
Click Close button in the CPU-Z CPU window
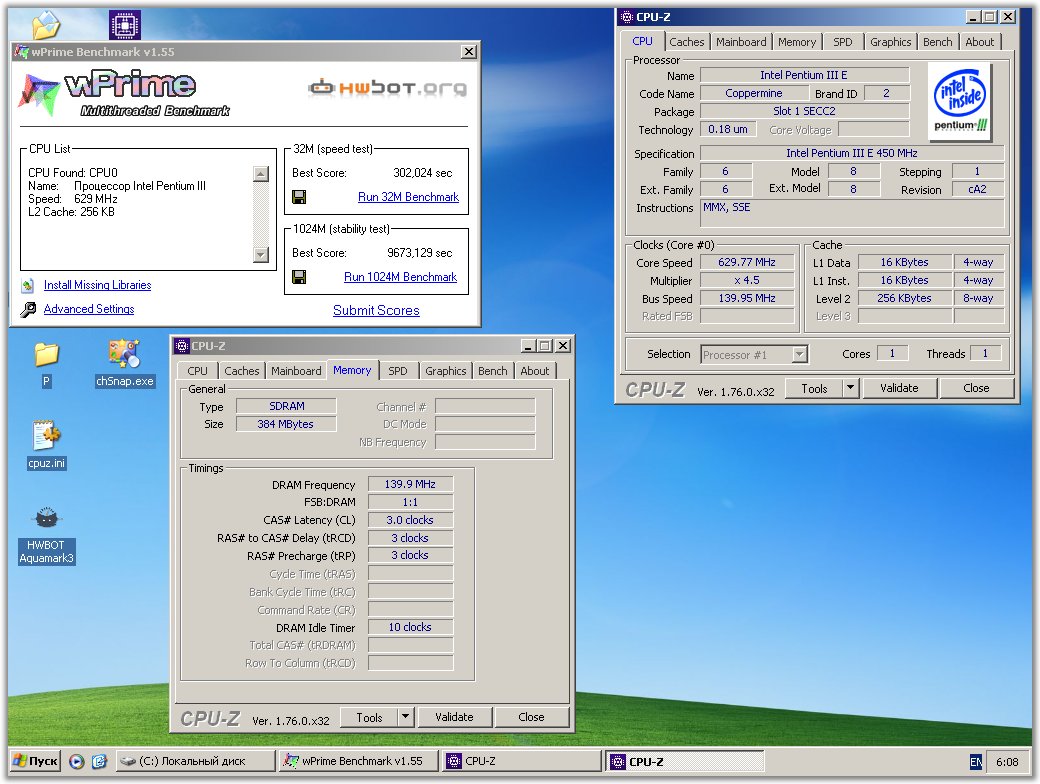tap(976, 388)
